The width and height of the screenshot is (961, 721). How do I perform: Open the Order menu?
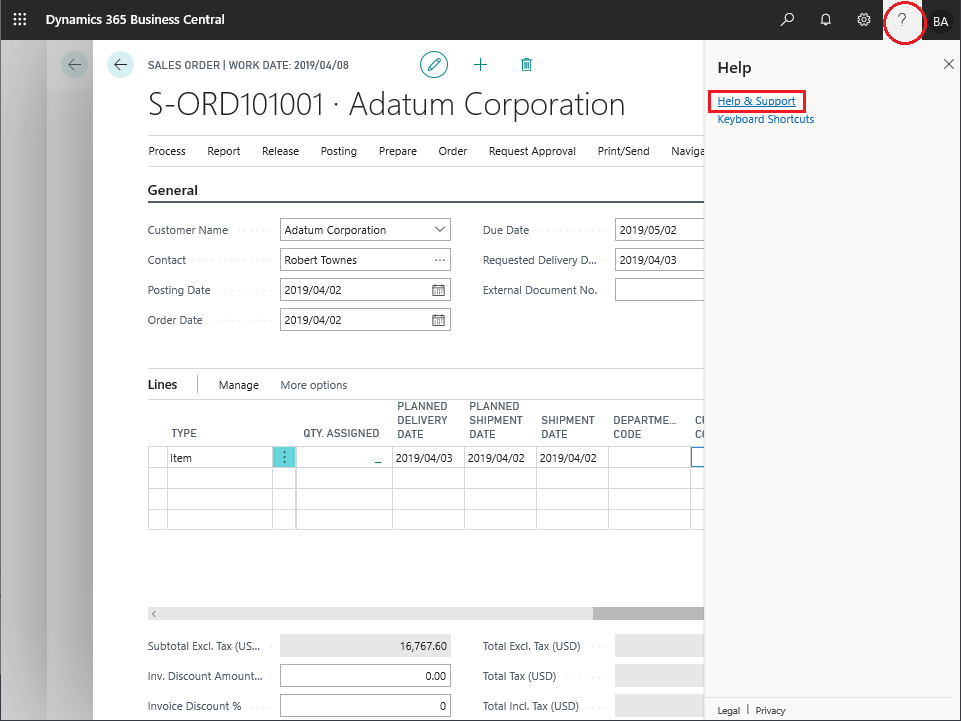coord(453,151)
